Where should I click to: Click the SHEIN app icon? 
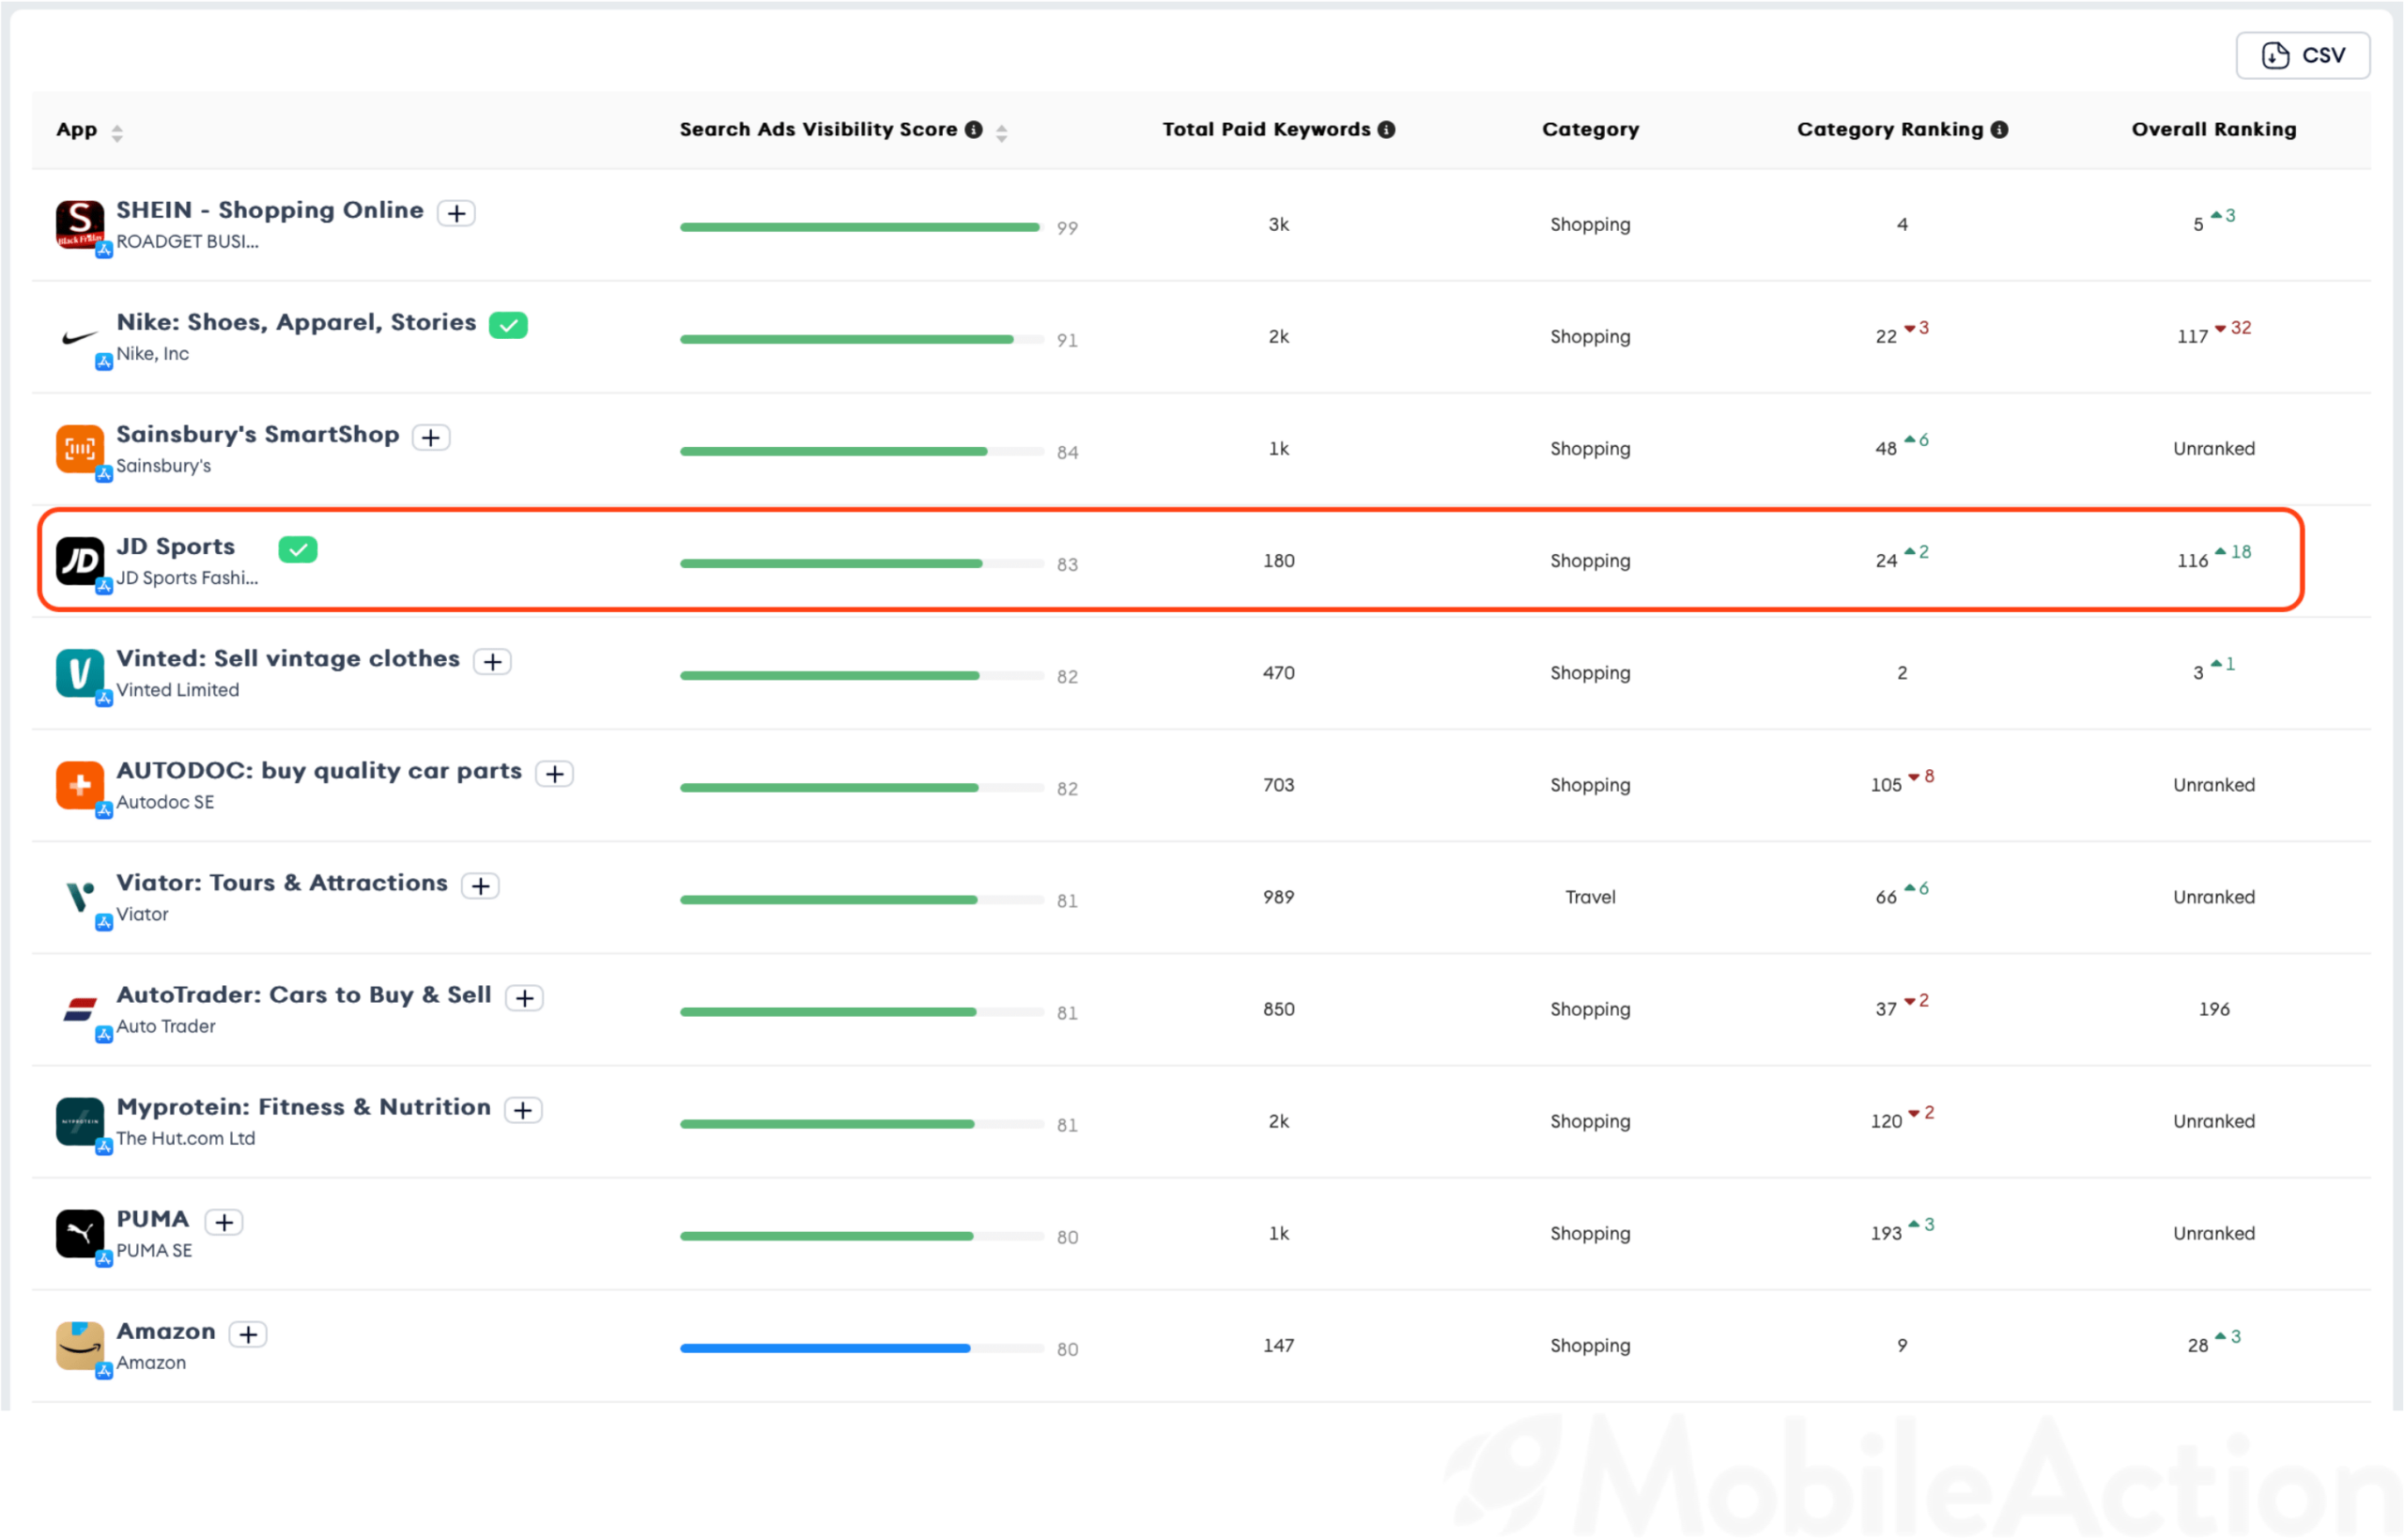[80, 224]
